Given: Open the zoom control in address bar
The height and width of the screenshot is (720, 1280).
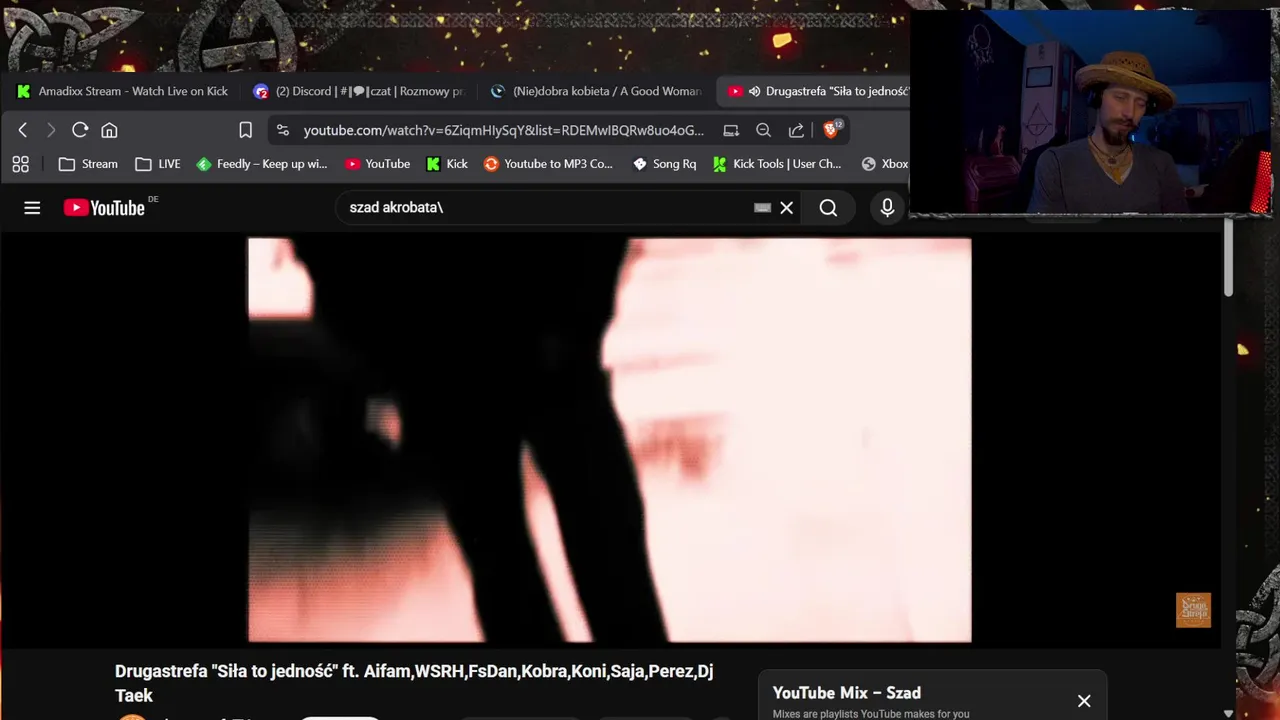Looking at the screenshot, I should point(763,130).
